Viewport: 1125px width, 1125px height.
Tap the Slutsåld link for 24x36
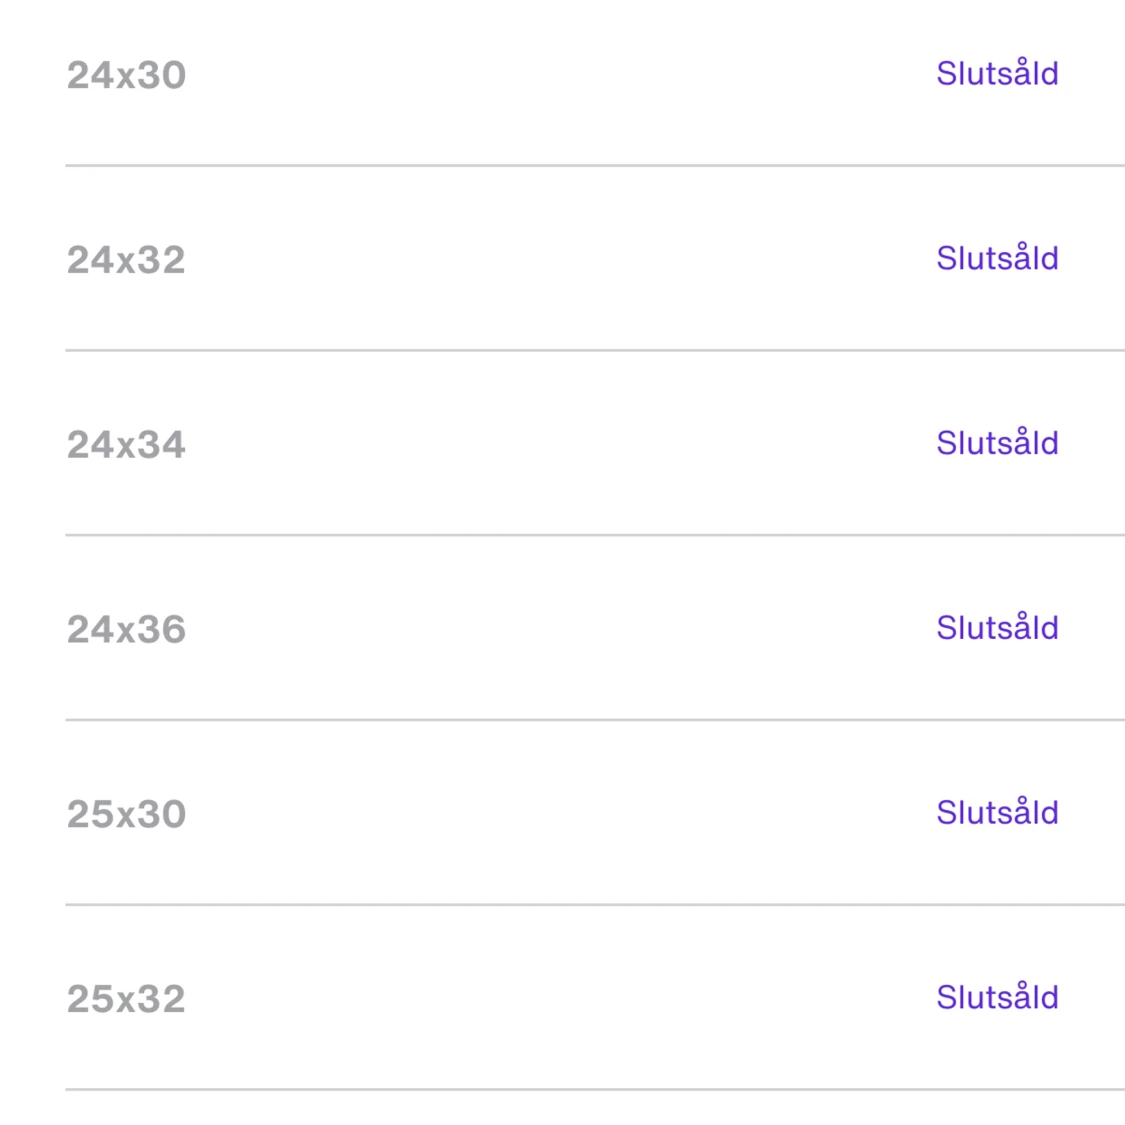click(x=996, y=628)
